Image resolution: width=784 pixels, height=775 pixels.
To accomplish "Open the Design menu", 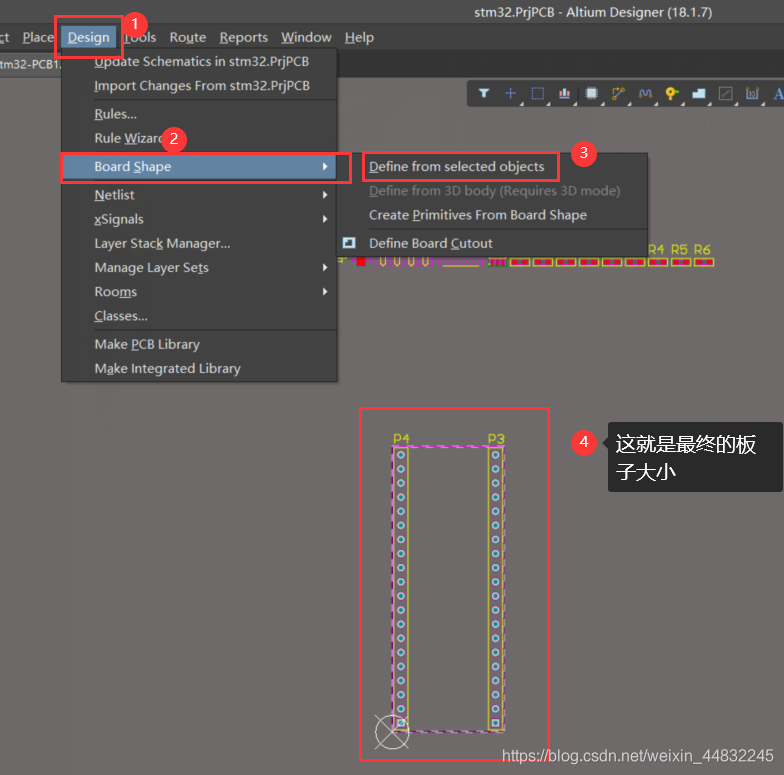I will [x=88, y=38].
